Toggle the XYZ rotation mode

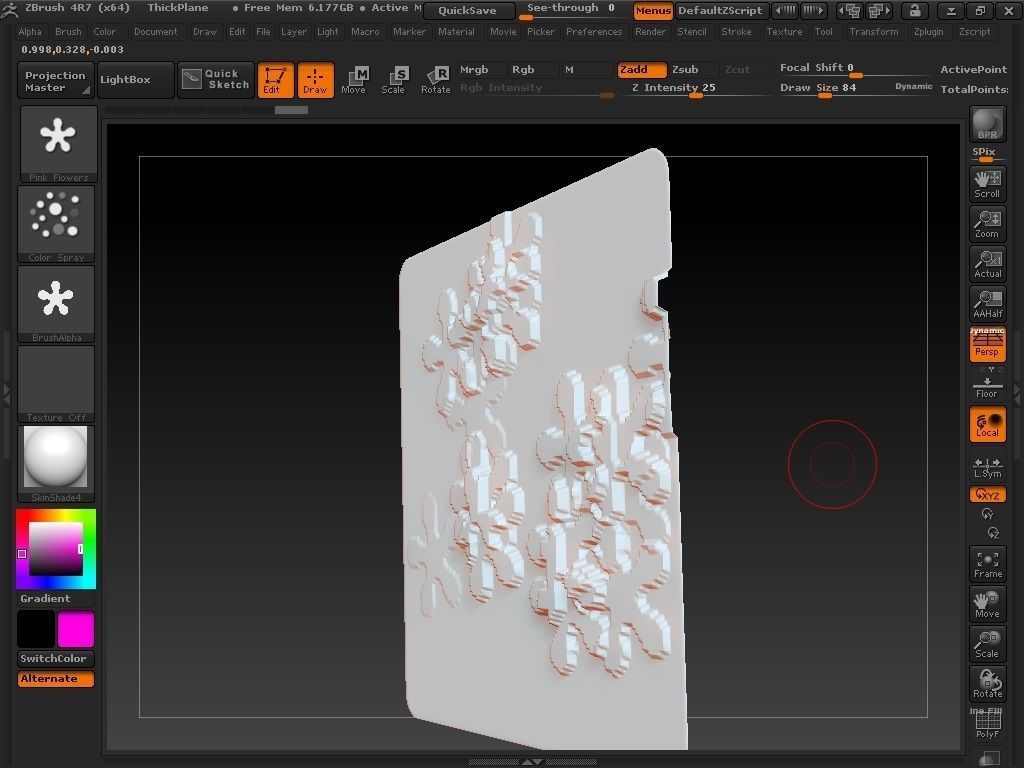tap(987, 494)
